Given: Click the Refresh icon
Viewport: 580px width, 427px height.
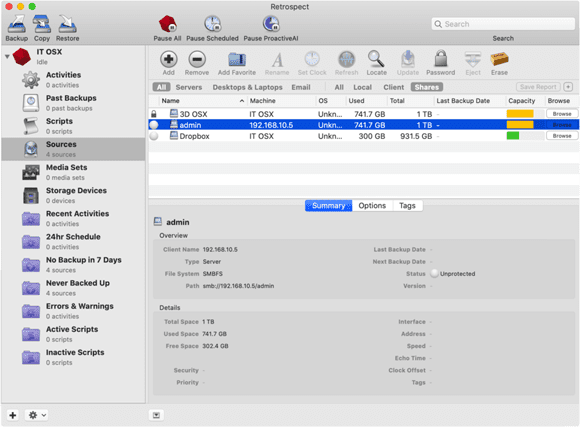Looking at the screenshot, I should 347,59.
